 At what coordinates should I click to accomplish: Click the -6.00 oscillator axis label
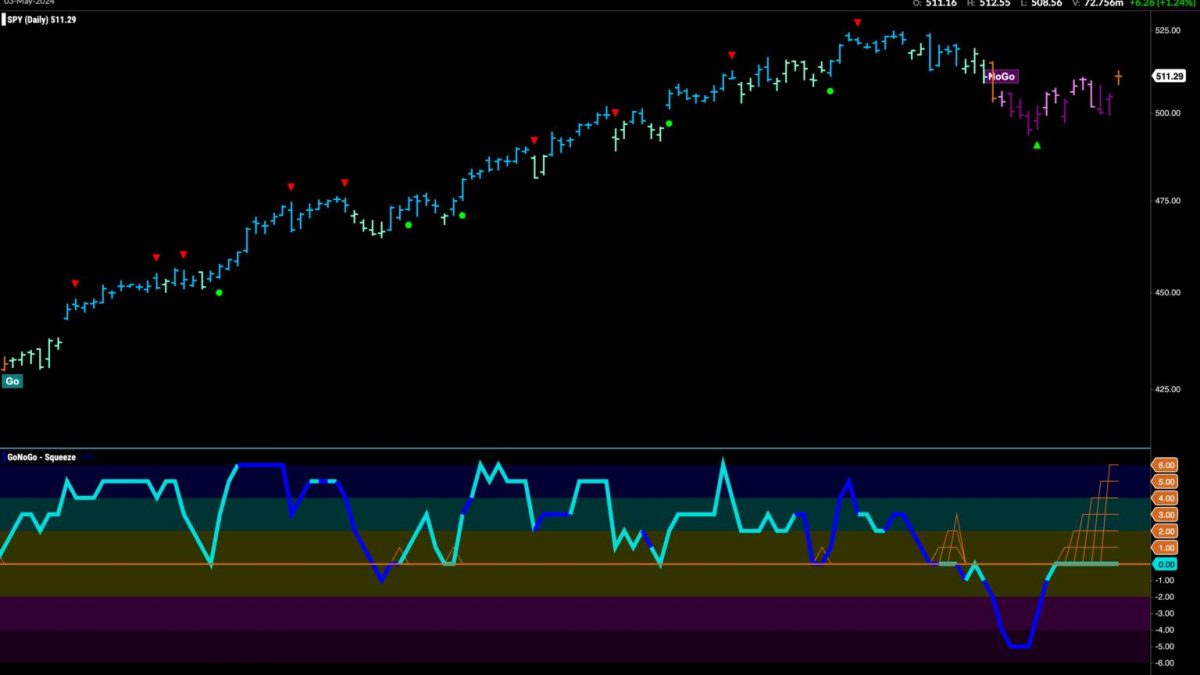(1166, 663)
